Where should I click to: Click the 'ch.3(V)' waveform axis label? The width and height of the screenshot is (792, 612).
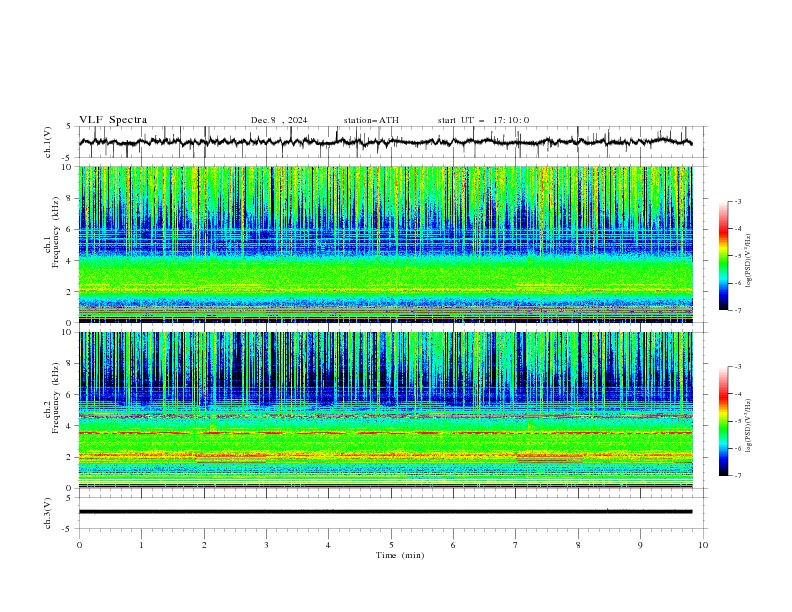tap(48, 513)
